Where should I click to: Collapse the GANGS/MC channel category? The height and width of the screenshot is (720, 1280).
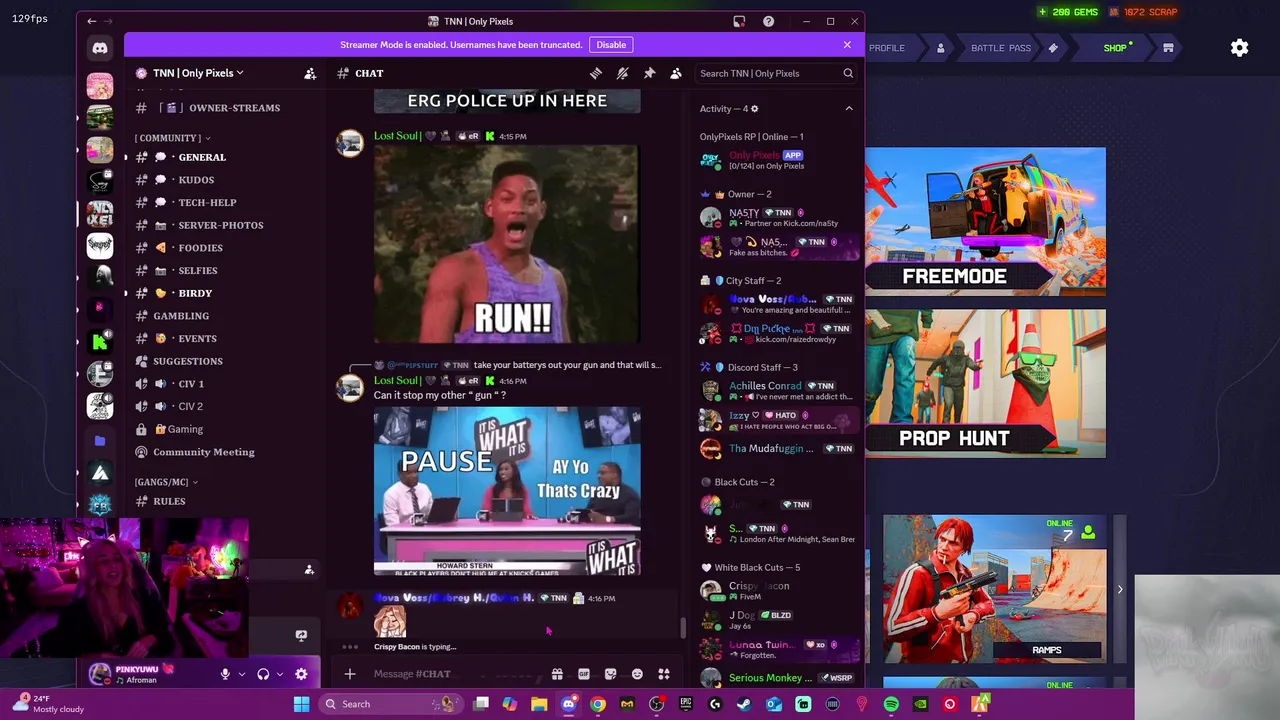coord(165,482)
